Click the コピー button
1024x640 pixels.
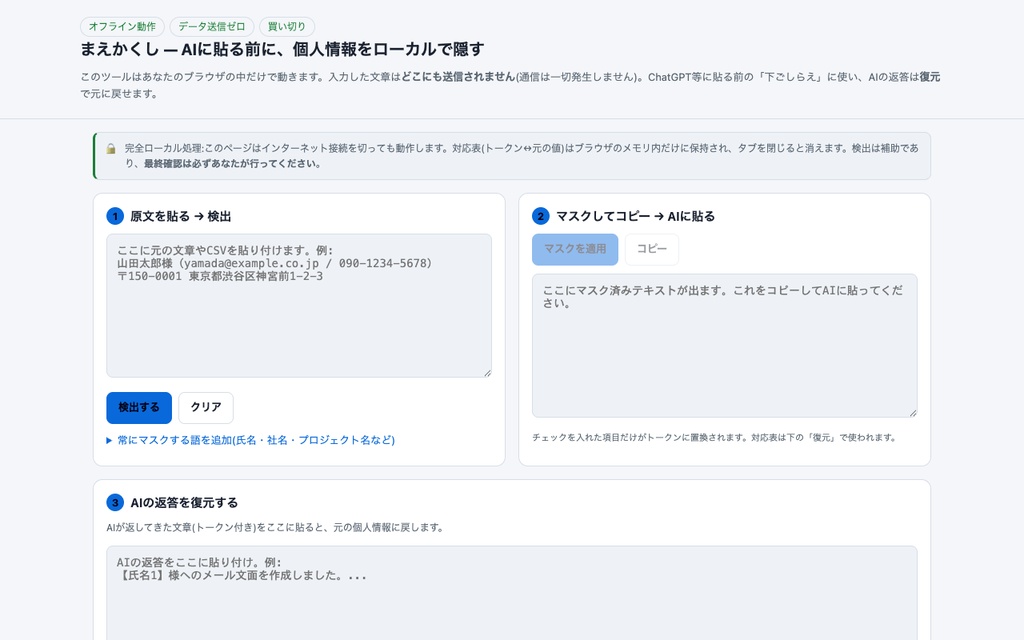click(652, 249)
